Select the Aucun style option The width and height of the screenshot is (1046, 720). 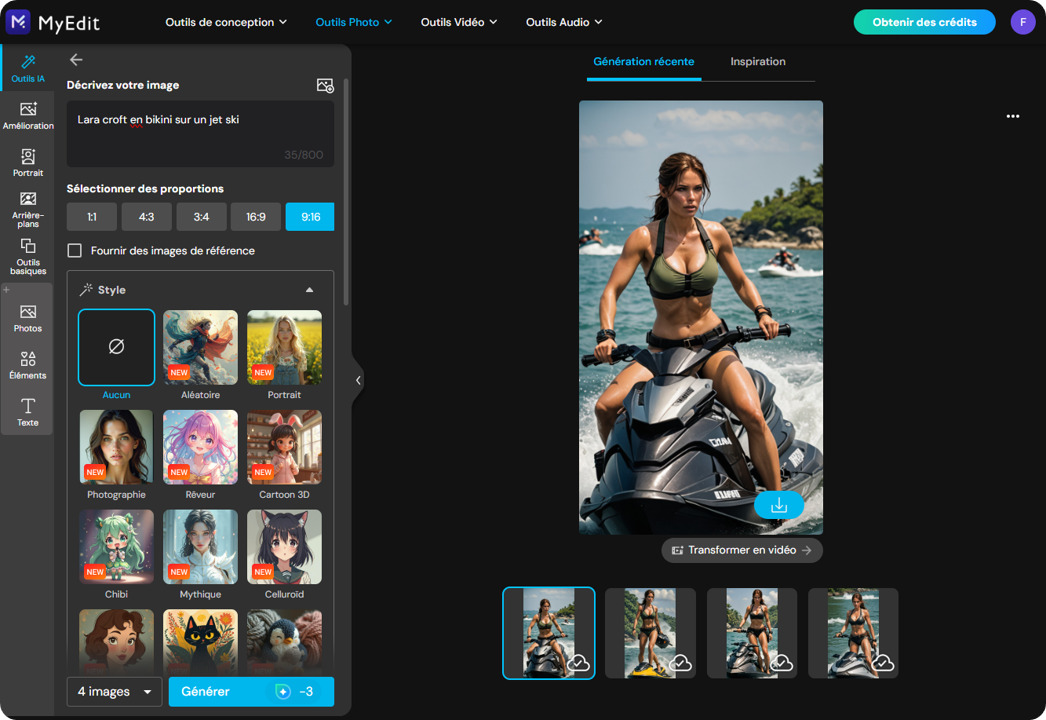click(x=116, y=345)
